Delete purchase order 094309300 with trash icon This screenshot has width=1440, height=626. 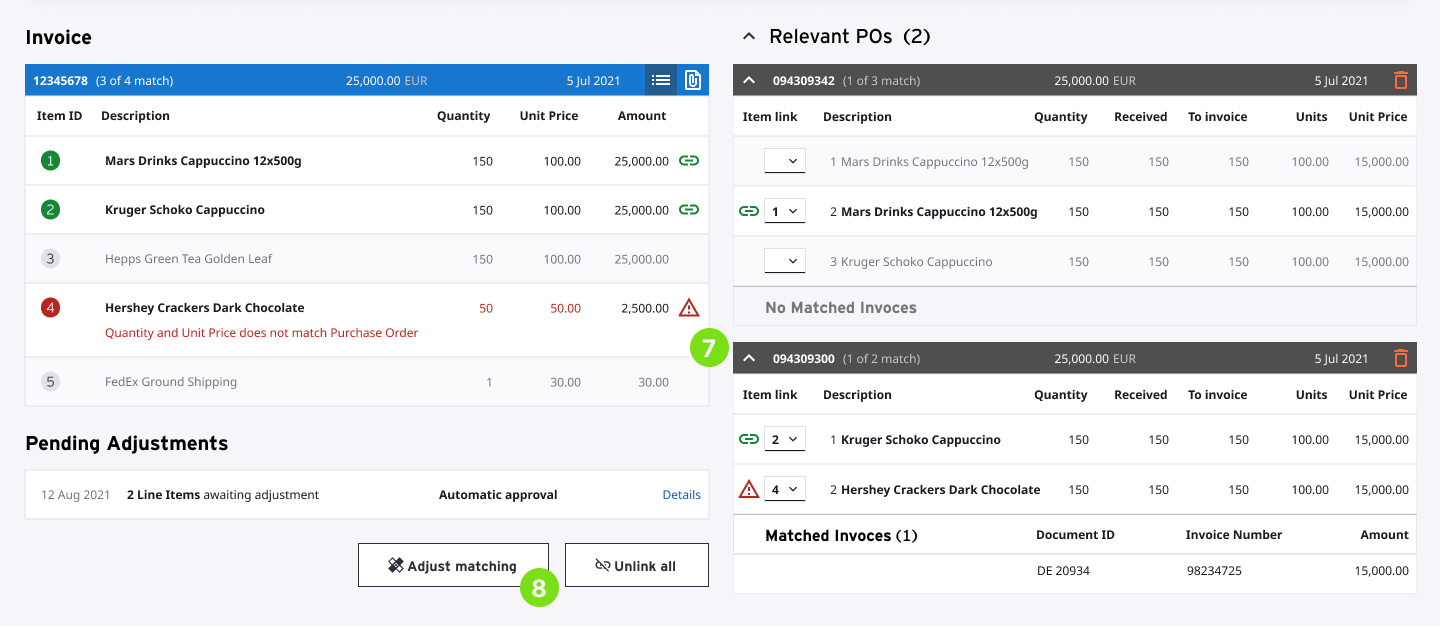[1400, 358]
